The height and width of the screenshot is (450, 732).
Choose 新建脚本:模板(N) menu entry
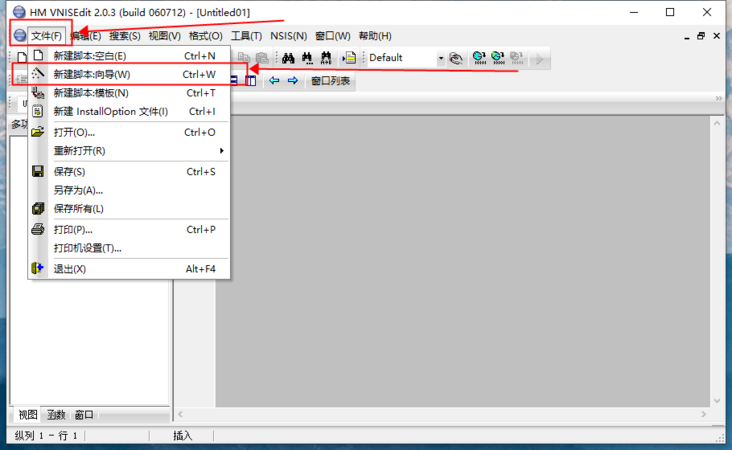129,93
